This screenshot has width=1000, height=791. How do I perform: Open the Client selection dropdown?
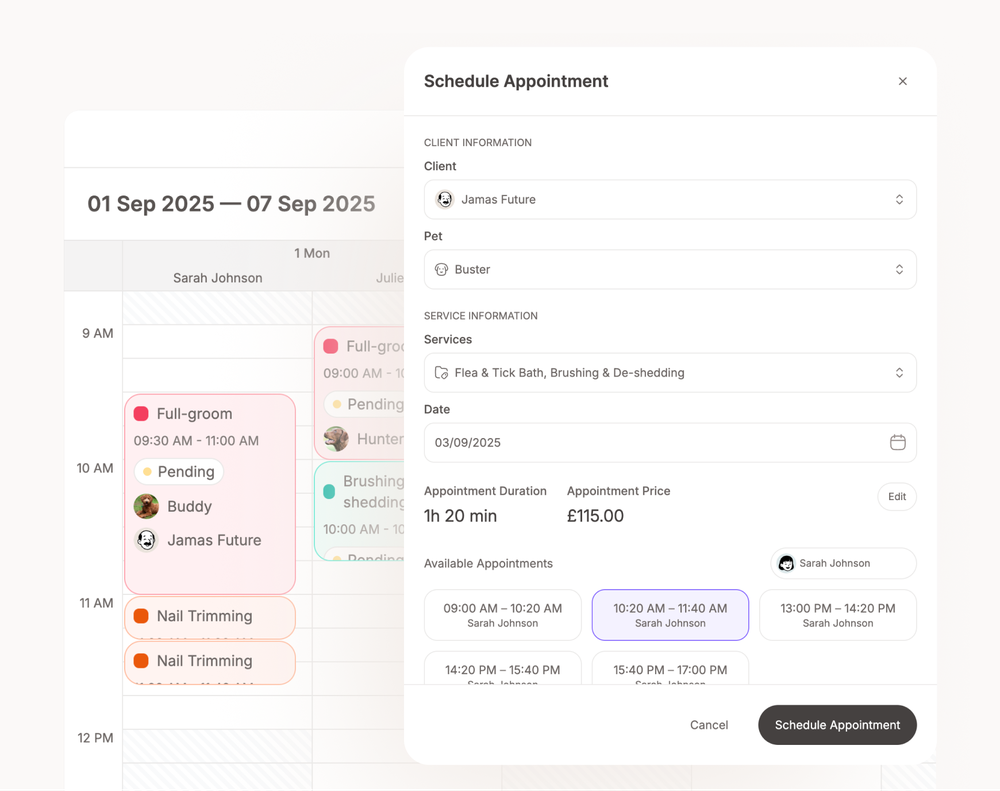tap(670, 199)
